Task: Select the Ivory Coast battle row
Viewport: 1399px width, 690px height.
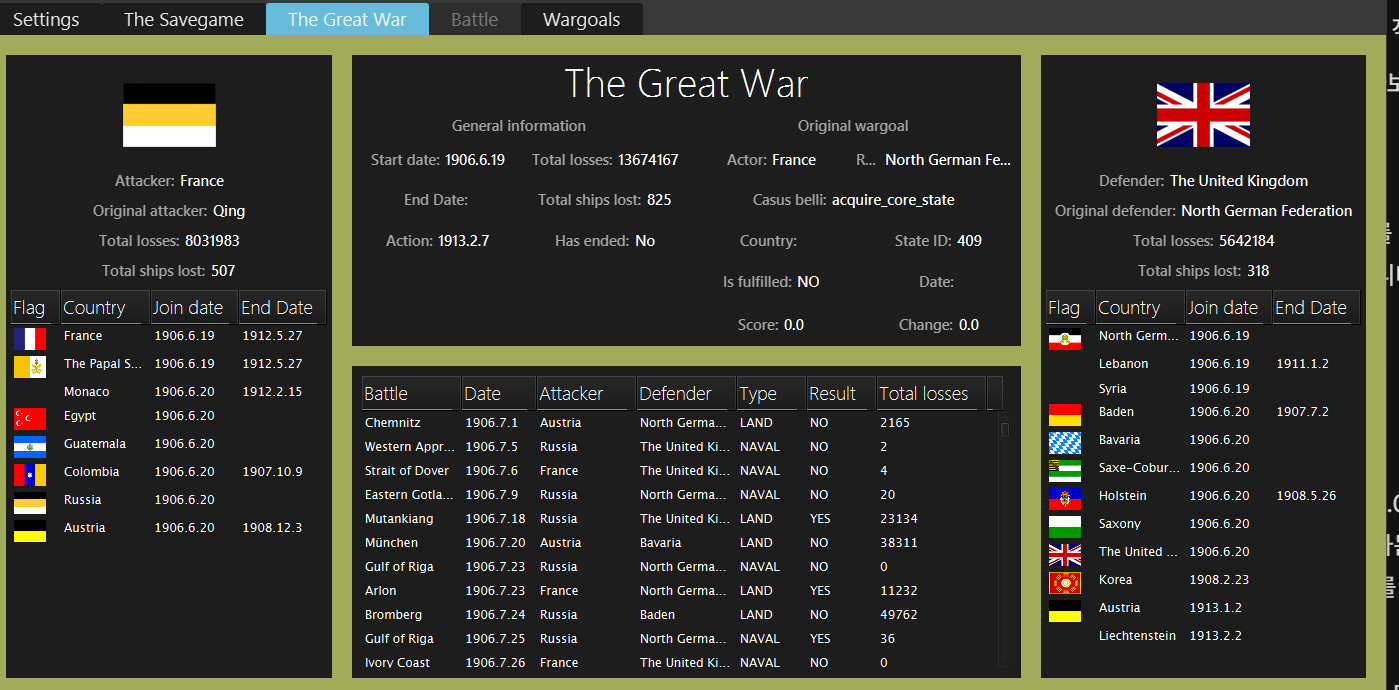Action: pyautogui.click(x=679, y=663)
